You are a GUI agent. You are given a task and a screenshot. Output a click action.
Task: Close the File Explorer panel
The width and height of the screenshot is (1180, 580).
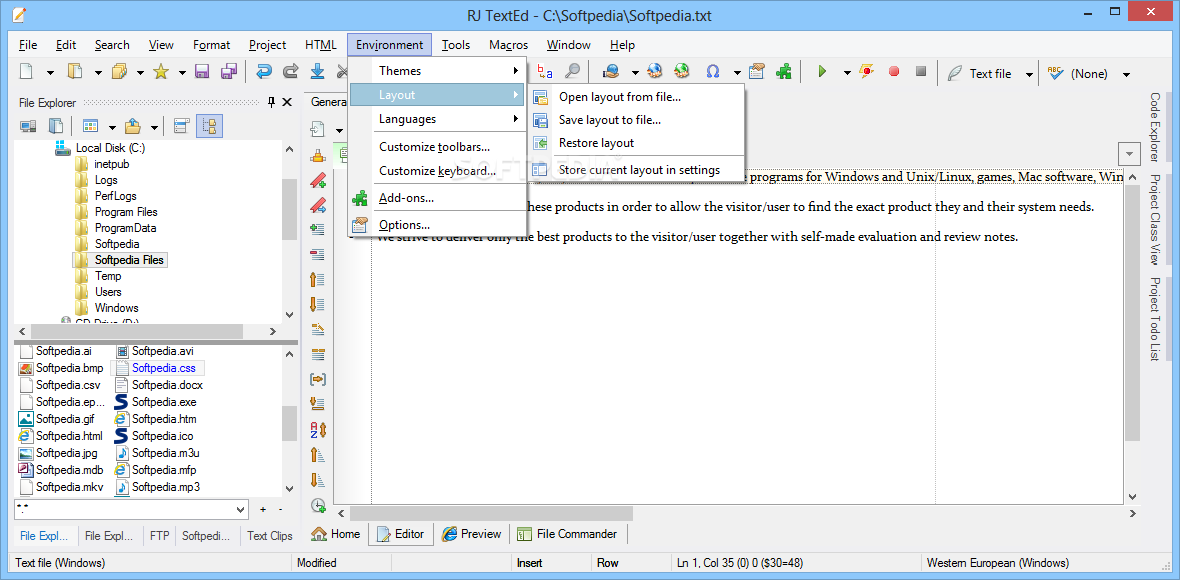[287, 102]
